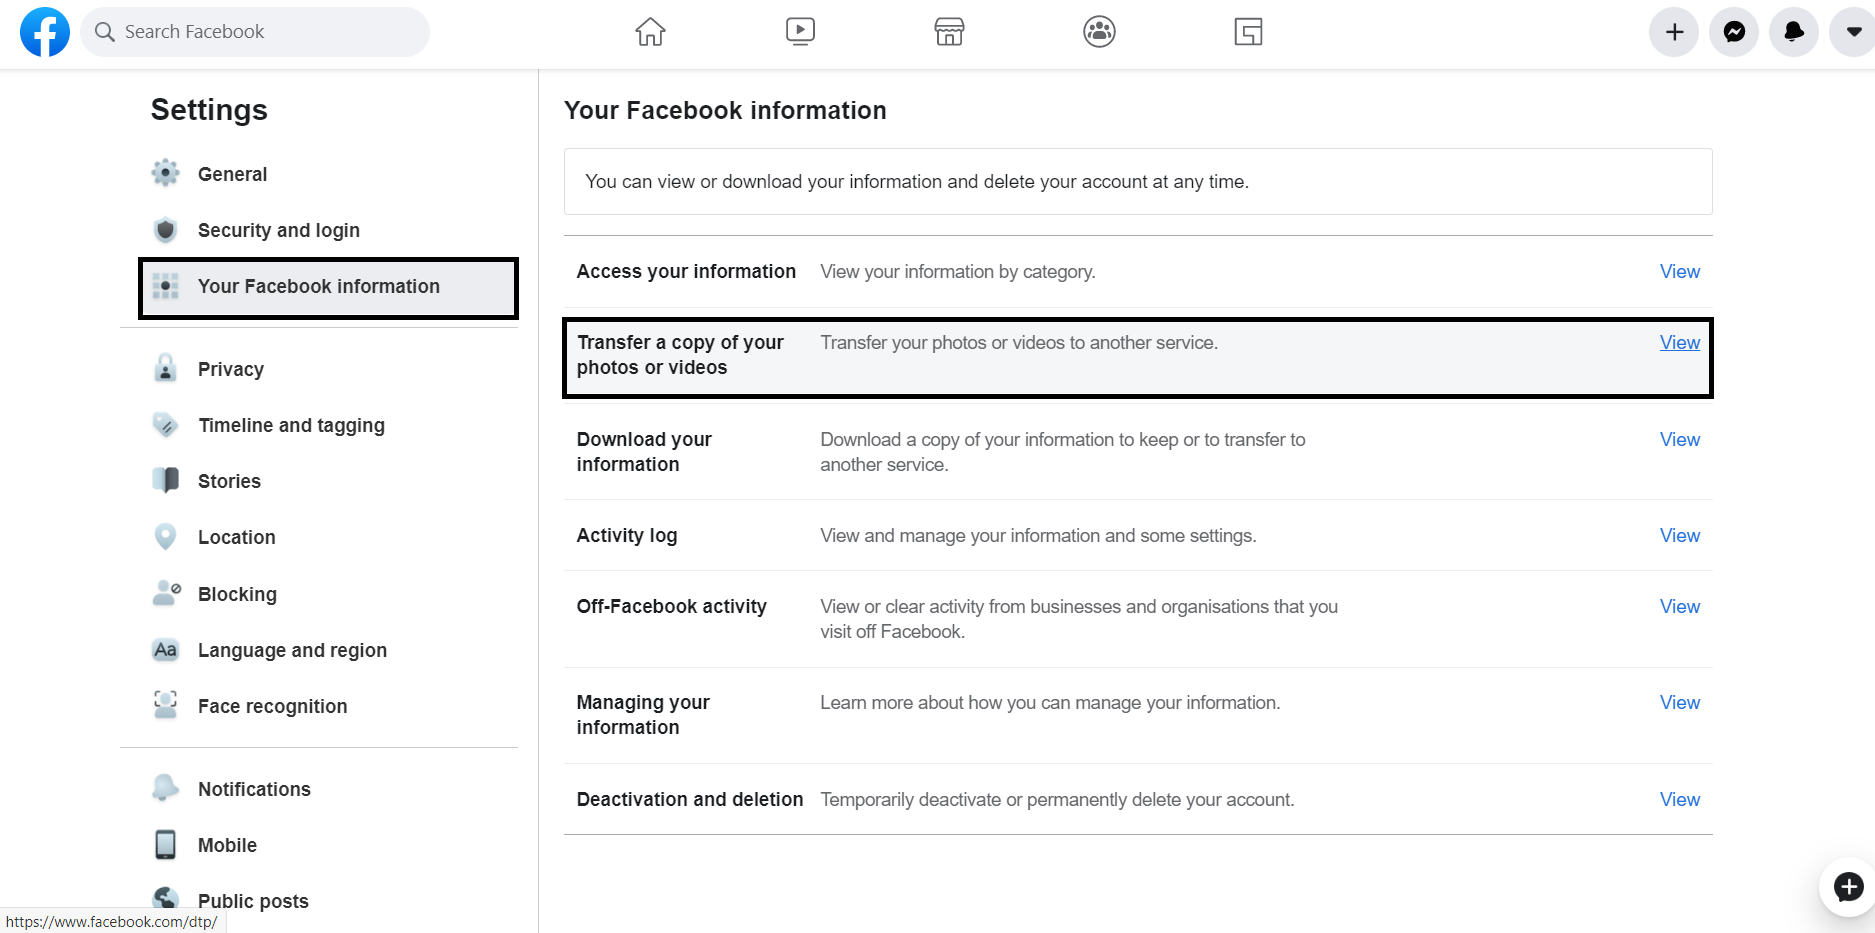Open the new message floating button
The width and height of the screenshot is (1875, 933).
tap(1848, 887)
